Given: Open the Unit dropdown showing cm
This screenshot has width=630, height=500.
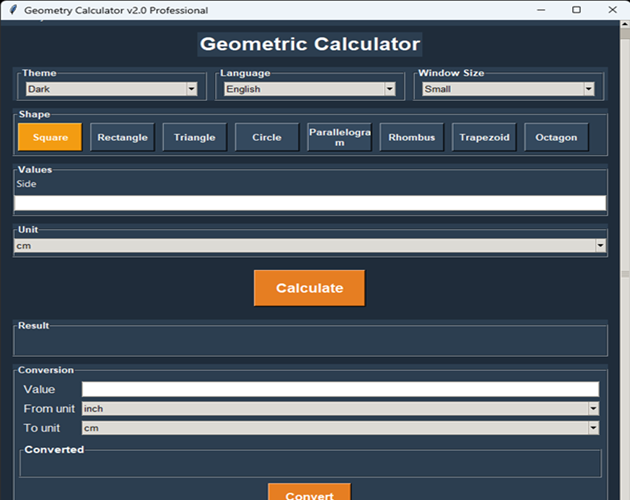Looking at the screenshot, I should click(x=310, y=246).
